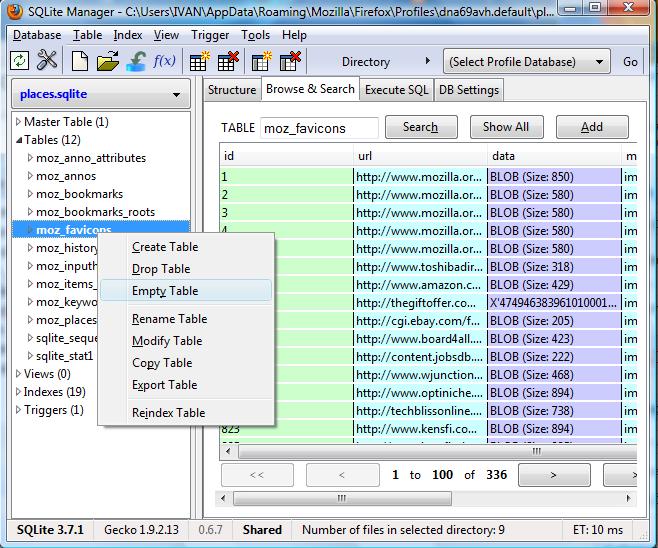Click the Refresh icon in toolbar

coord(19,61)
